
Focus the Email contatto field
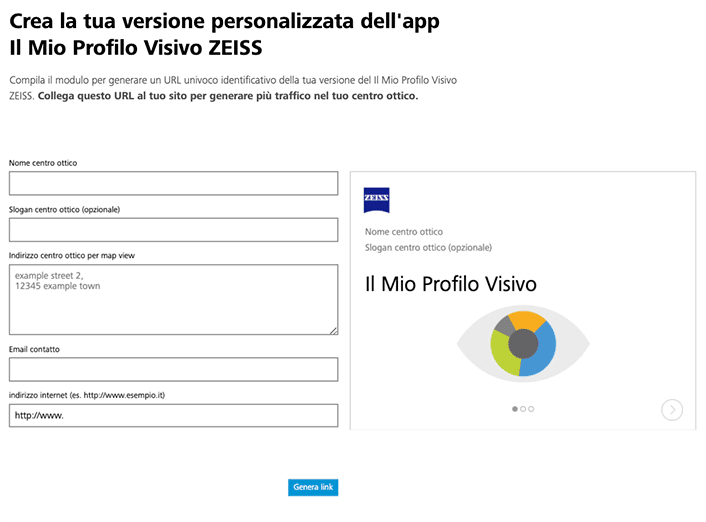(x=173, y=369)
